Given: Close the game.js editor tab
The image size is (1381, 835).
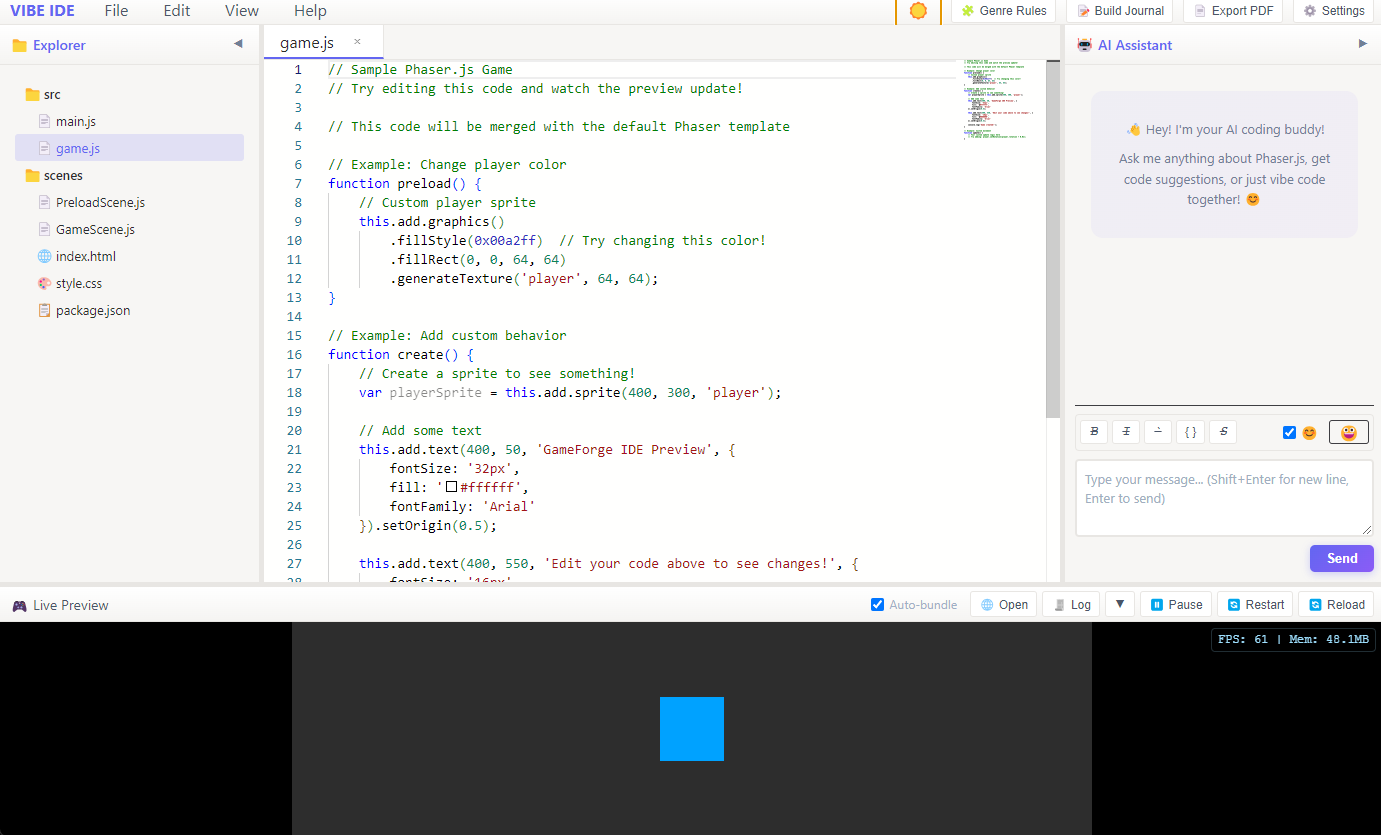Looking at the screenshot, I should pos(357,42).
